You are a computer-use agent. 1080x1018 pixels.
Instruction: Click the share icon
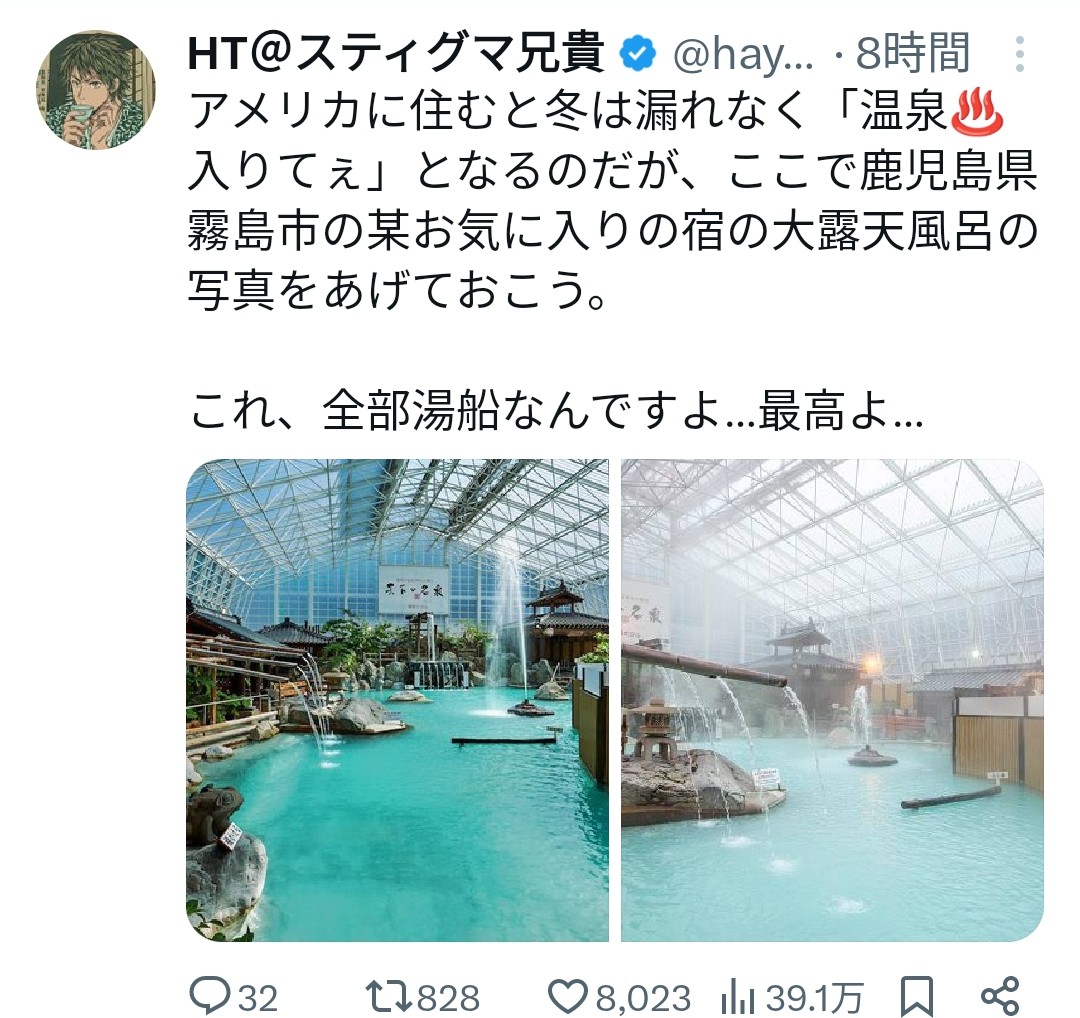coord(999,995)
